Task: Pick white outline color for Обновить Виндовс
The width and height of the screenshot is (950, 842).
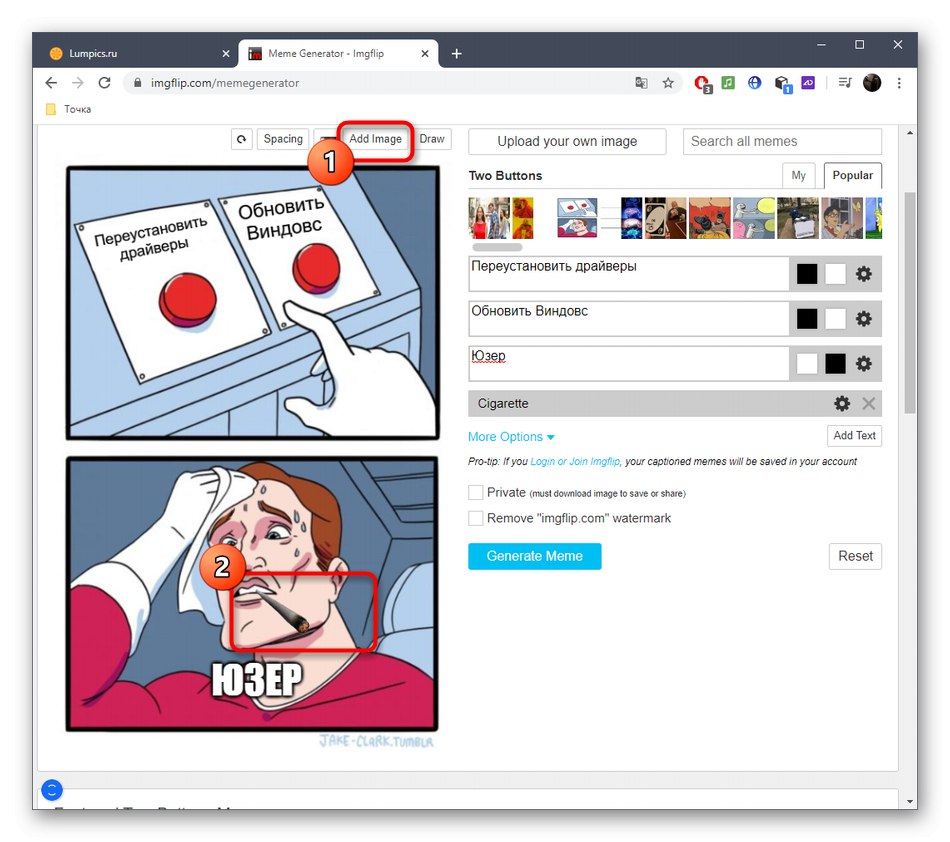Action: pyautogui.click(x=835, y=319)
